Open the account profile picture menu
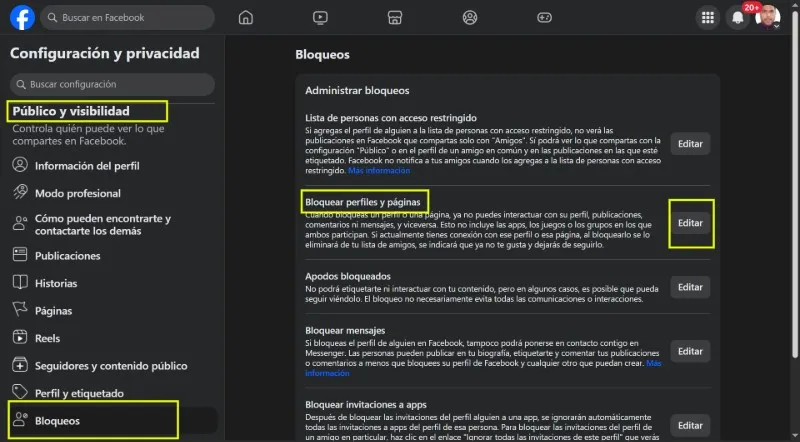Viewport: 800px width, 442px height. click(x=768, y=17)
